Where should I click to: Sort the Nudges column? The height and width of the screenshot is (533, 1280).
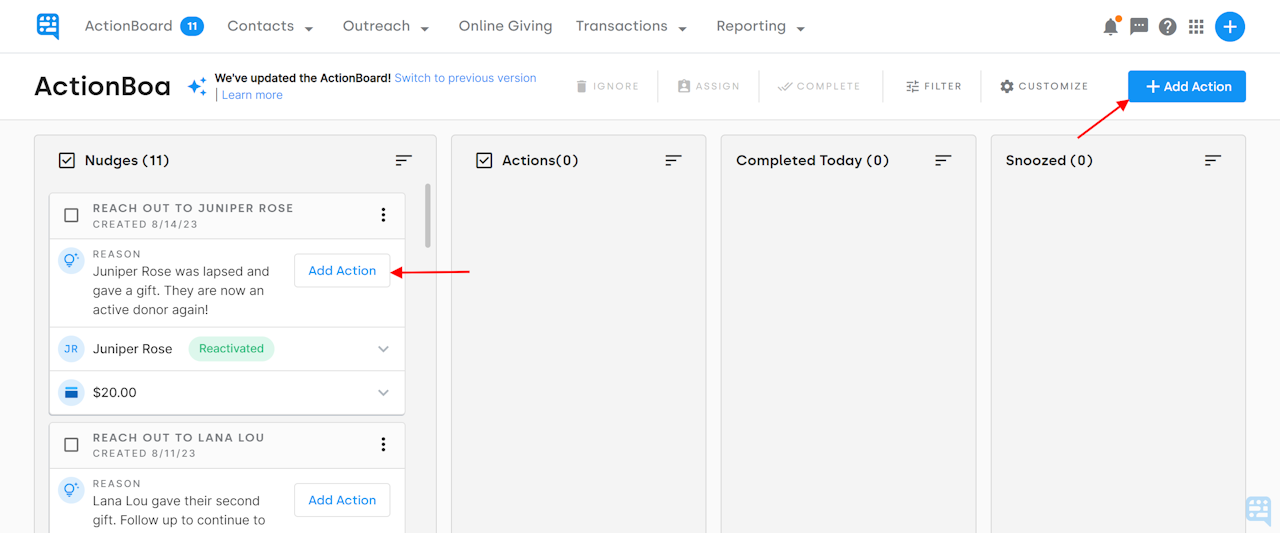pyautogui.click(x=403, y=160)
